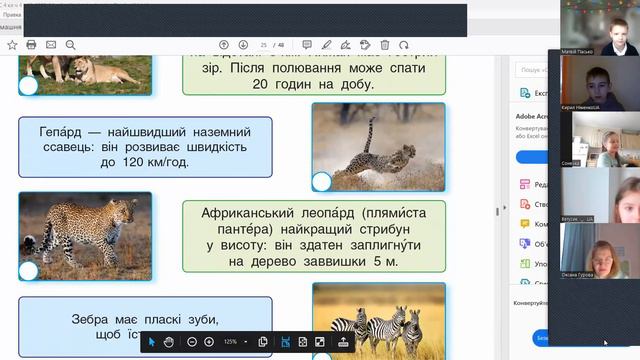Image resolution: width=640 pixels, height=360 pixels.
Task: Open the Export PDF tool
Action: [533, 93]
